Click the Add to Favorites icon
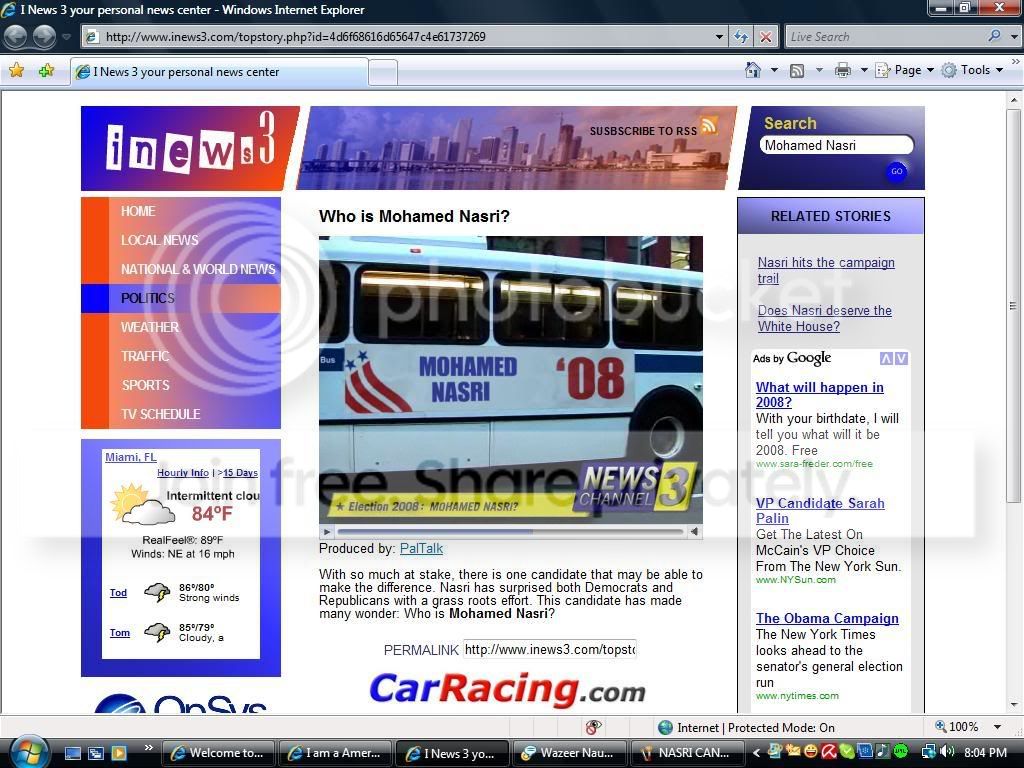This screenshot has height=768, width=1024. point(46,70)
